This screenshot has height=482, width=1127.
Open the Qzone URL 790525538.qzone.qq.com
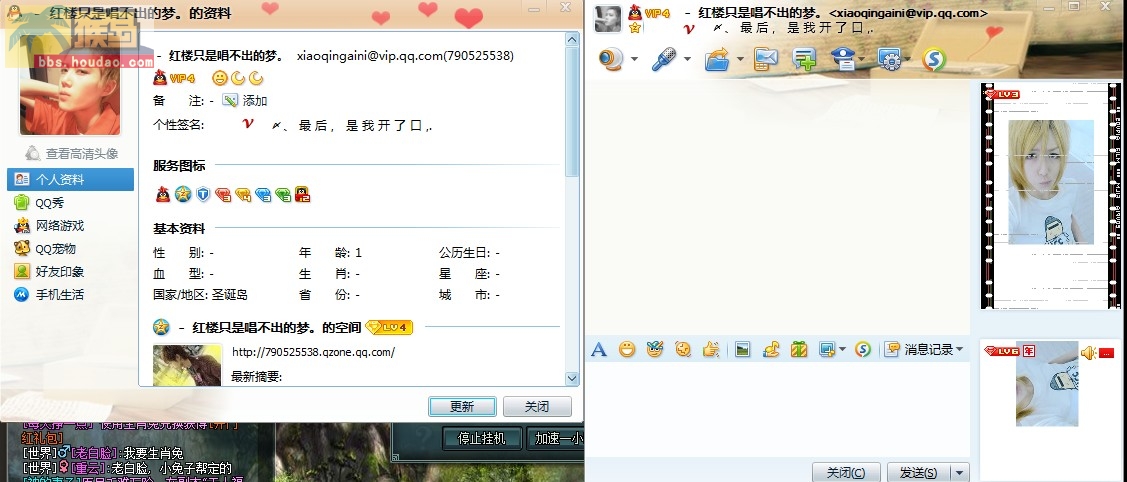pos(313,352)
